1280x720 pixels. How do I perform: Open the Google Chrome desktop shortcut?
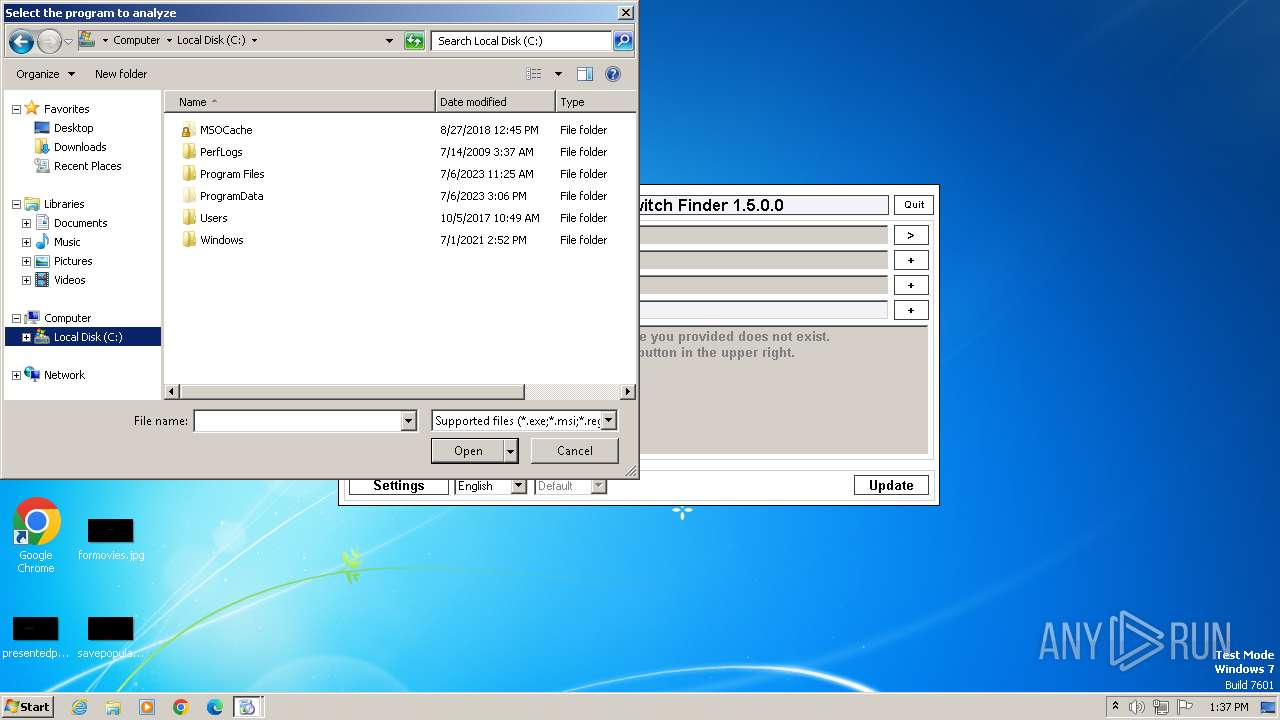36,537
